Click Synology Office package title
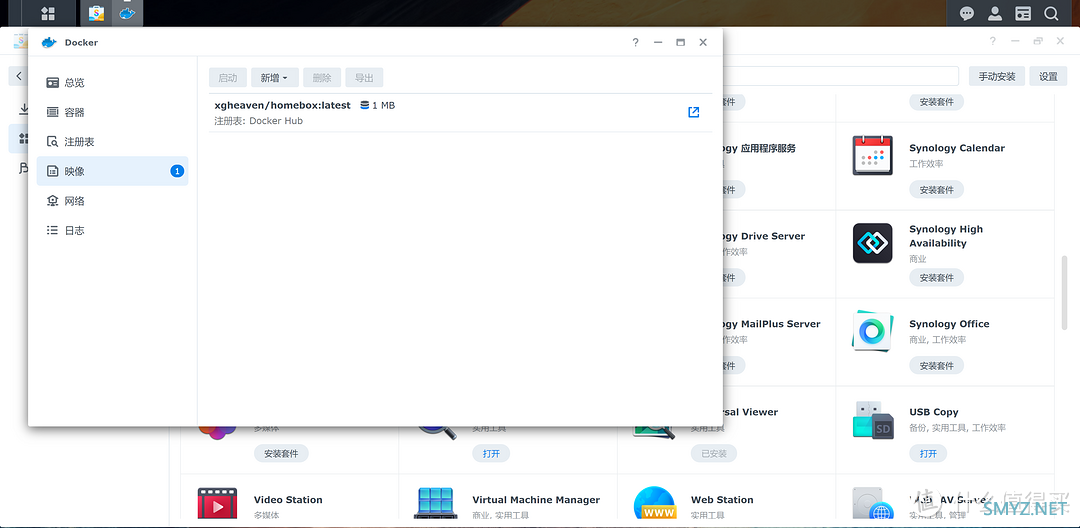1080x528 pixels. [x=949, y=324]
